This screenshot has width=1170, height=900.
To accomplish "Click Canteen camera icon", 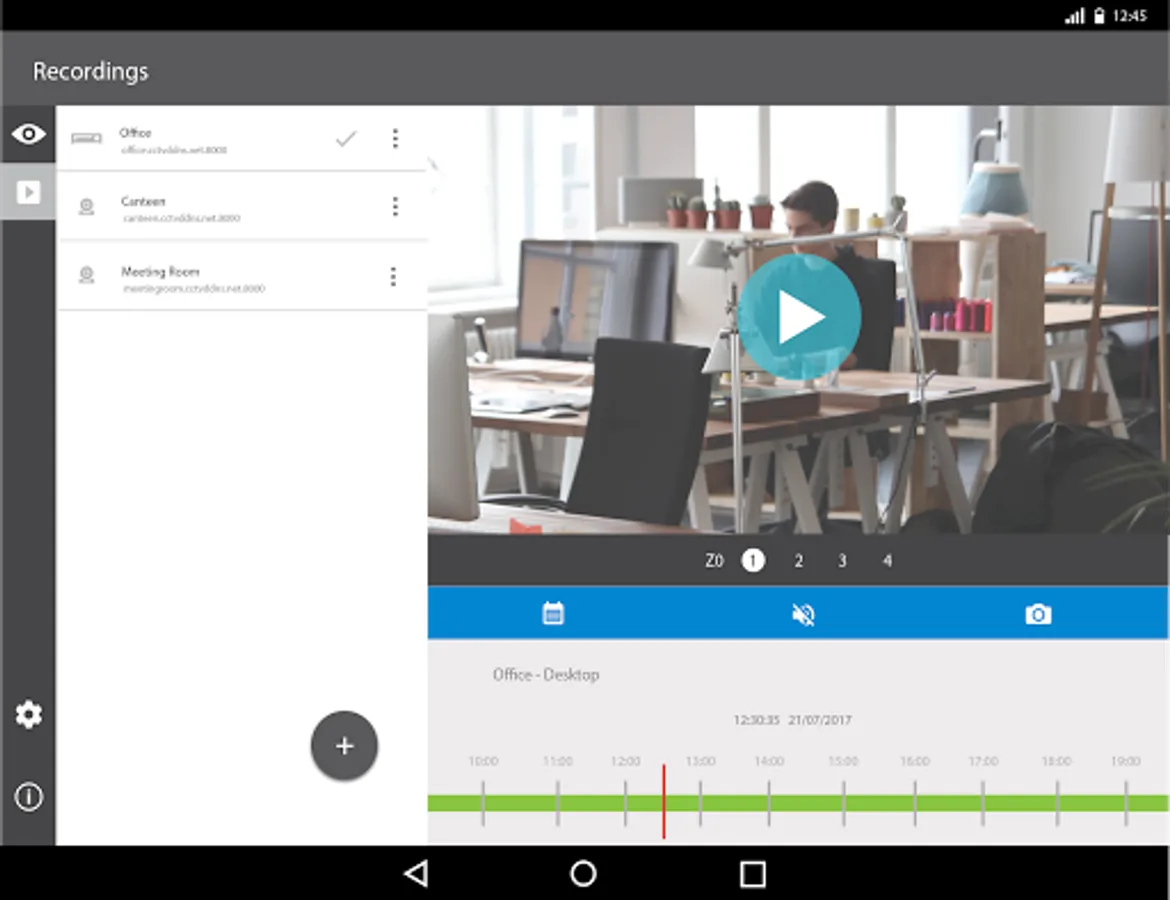I will pyautogui.click(x=87, y=207).
